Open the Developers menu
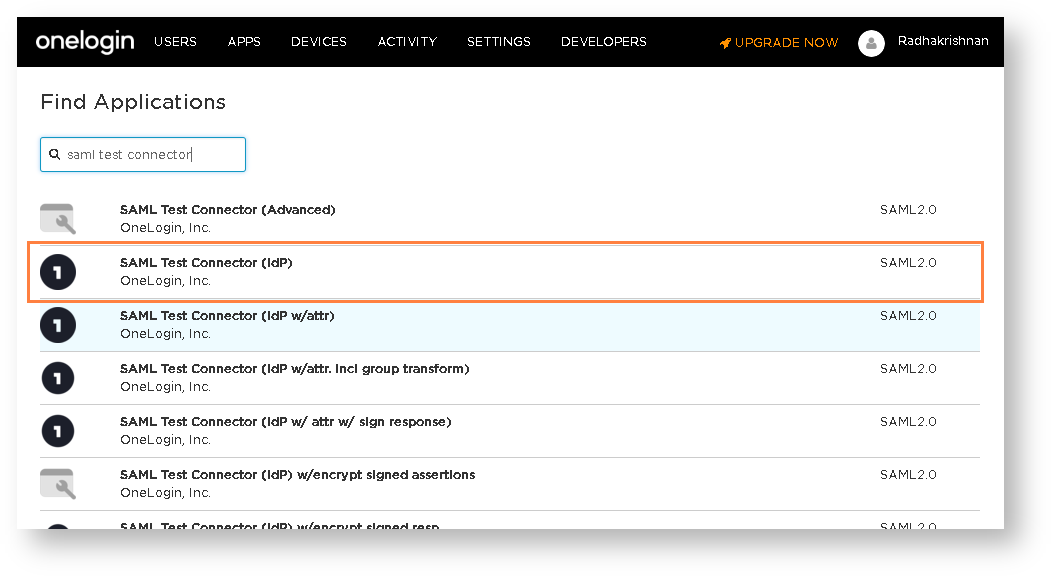Image resolution: width=1052 pixels, height=577 pixels. pos(604,42)
